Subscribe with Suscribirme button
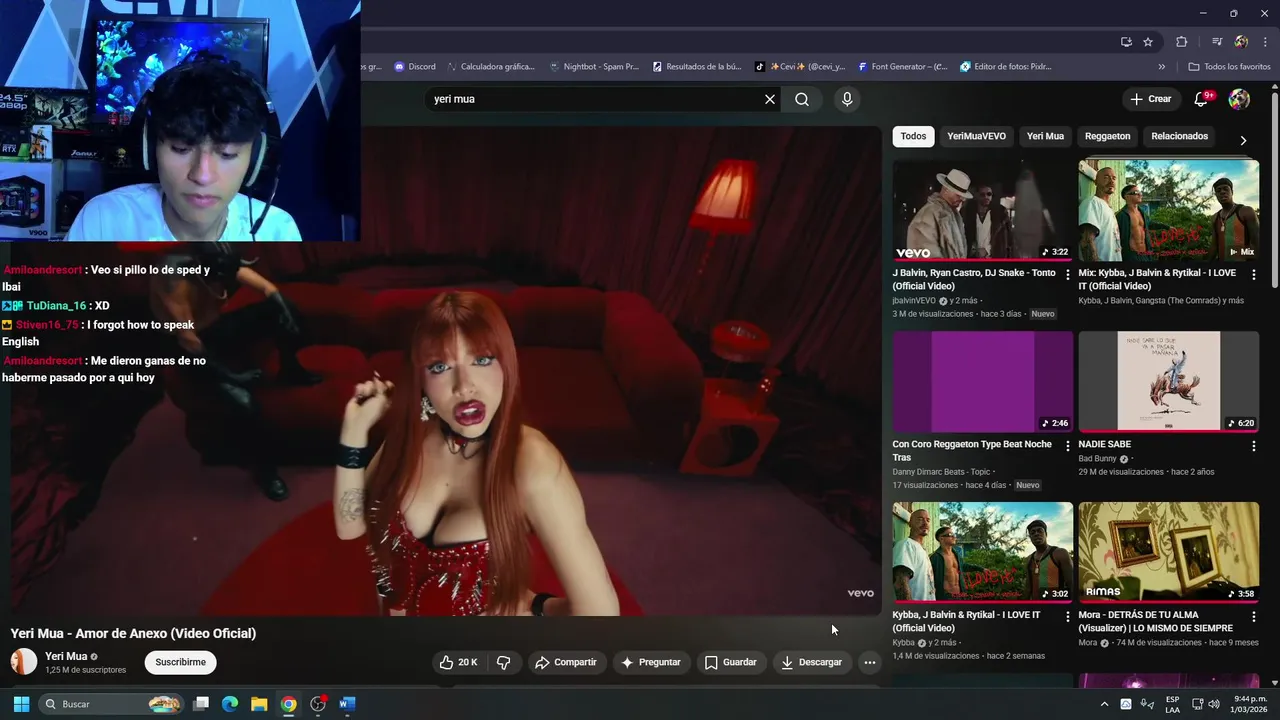1280x720 pixels. click(x=181, y=662)
